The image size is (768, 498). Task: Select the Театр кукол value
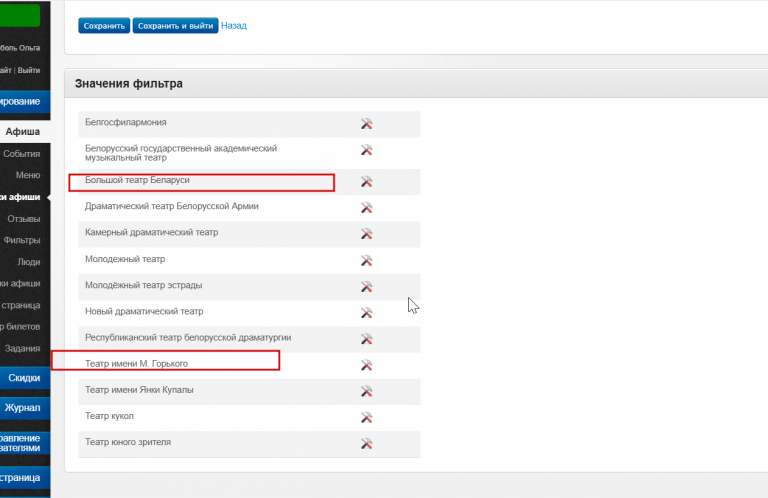pyautogui.click(x=109, y=416)
